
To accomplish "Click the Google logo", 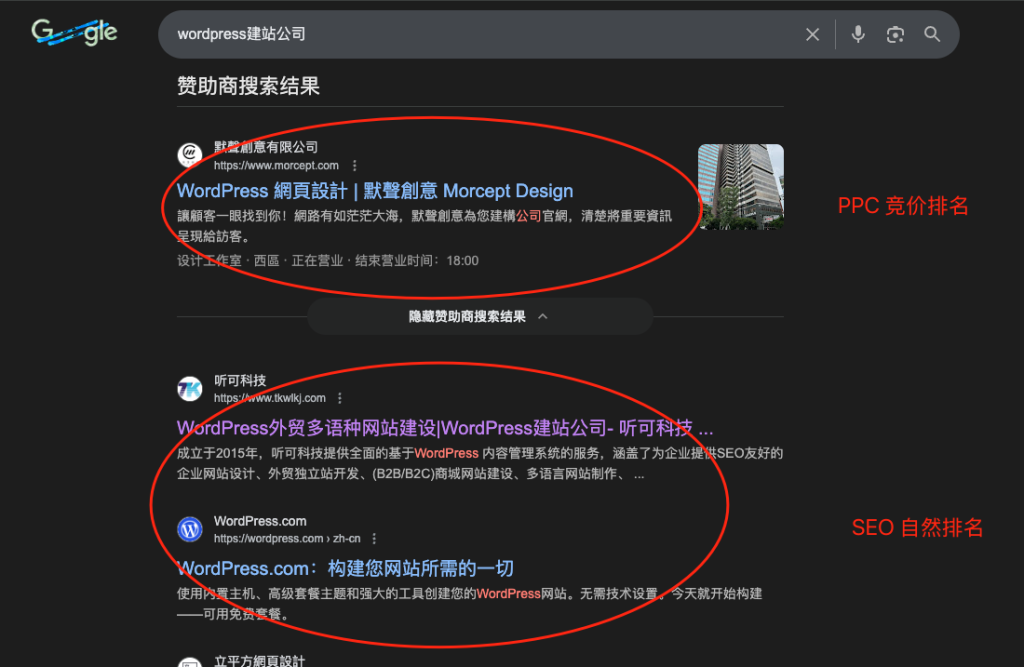I will pos(74,33).
